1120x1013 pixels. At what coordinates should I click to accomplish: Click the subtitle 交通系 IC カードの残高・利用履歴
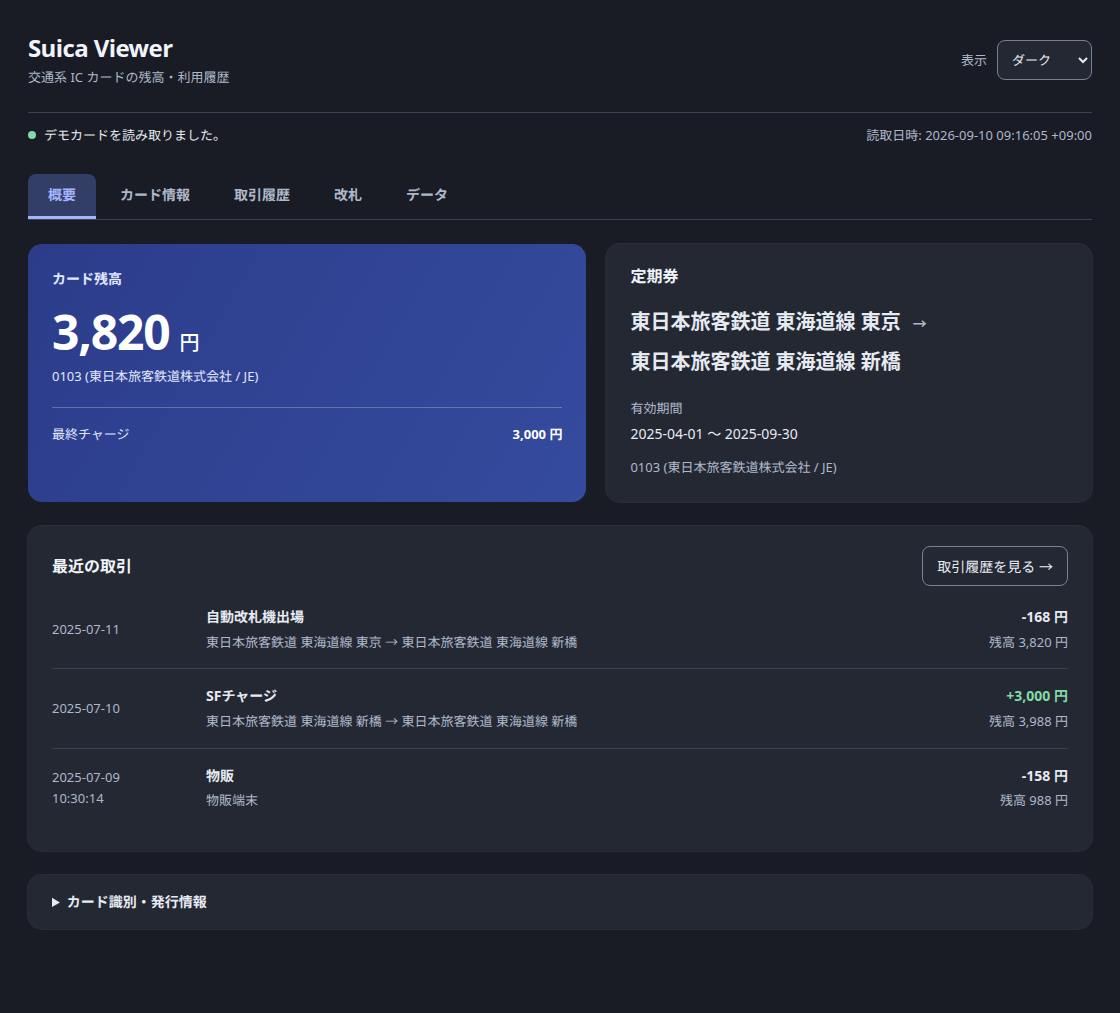pos(129,77)
